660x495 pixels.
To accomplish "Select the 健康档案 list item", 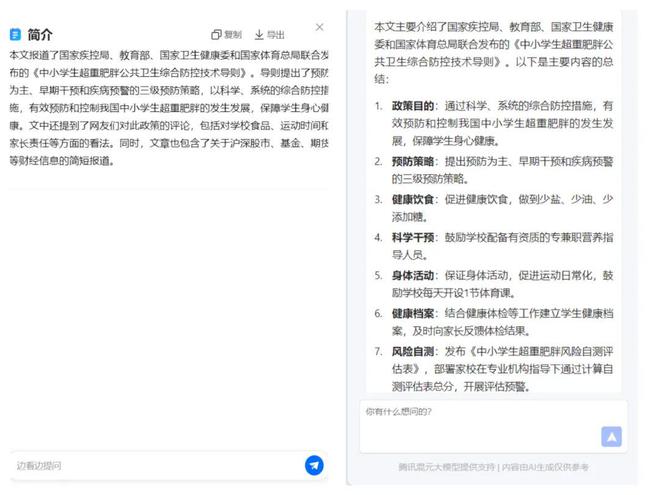I will tap(494, 322).
